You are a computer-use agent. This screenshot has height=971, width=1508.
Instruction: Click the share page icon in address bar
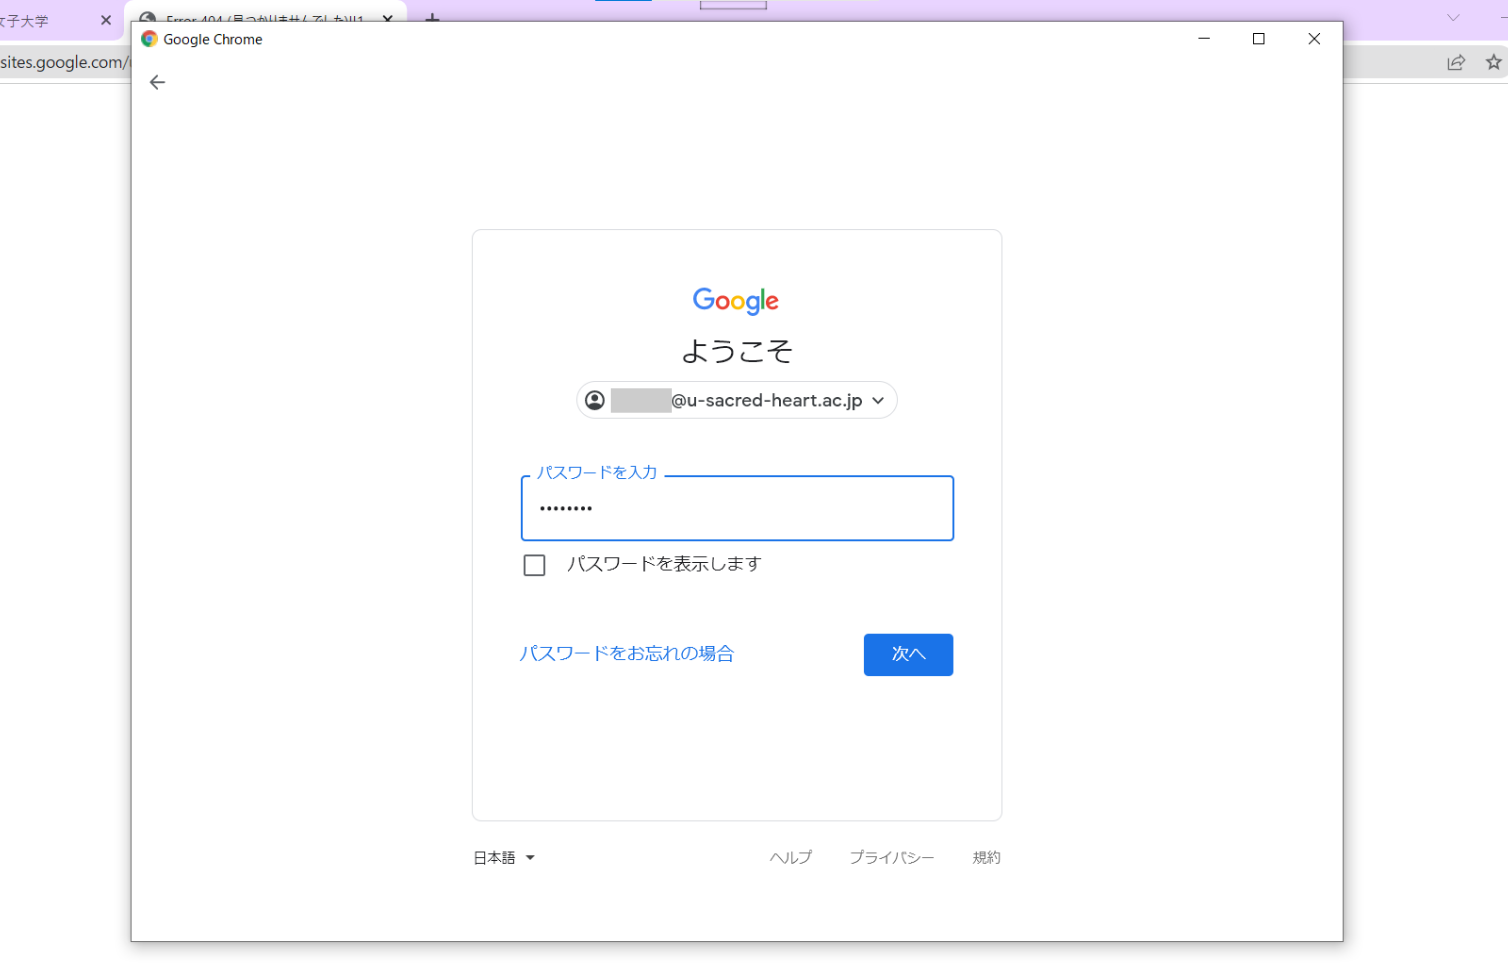1456,62
